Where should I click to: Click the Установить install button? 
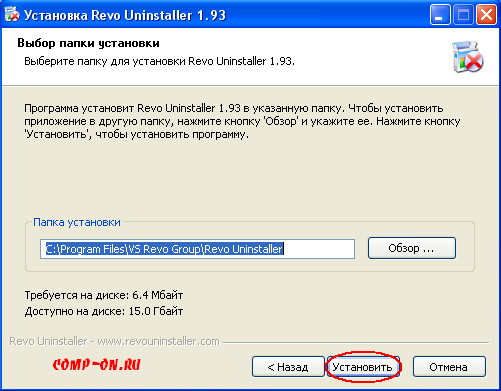(363, 367)
